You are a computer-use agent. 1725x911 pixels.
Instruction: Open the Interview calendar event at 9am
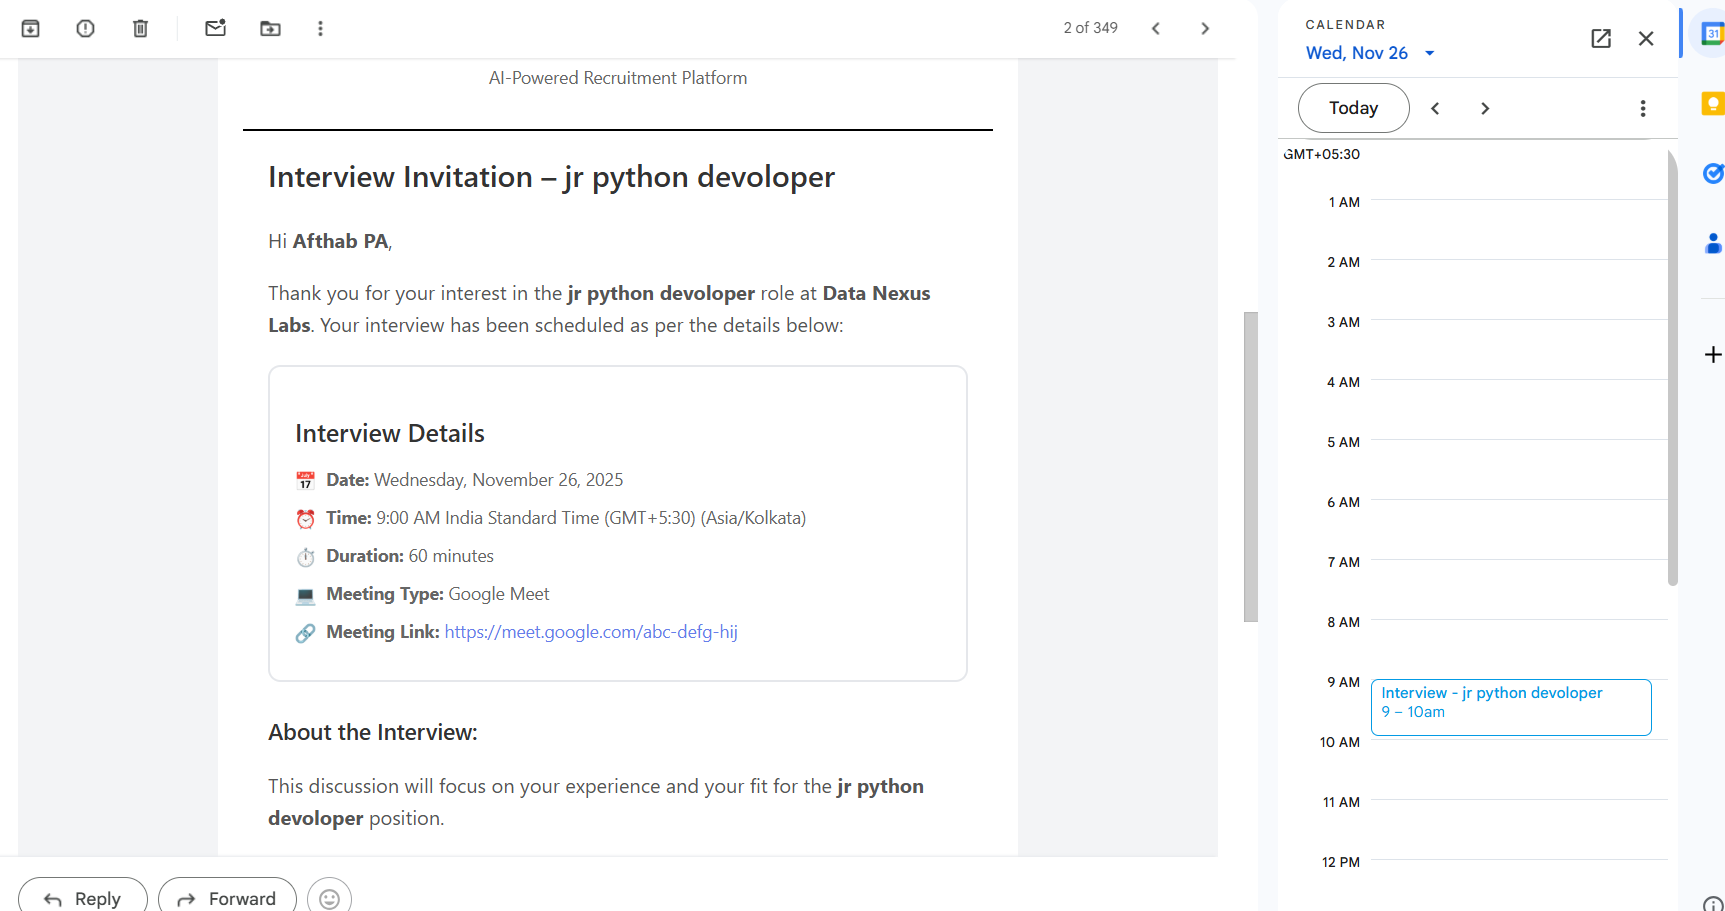[1510, 707]
